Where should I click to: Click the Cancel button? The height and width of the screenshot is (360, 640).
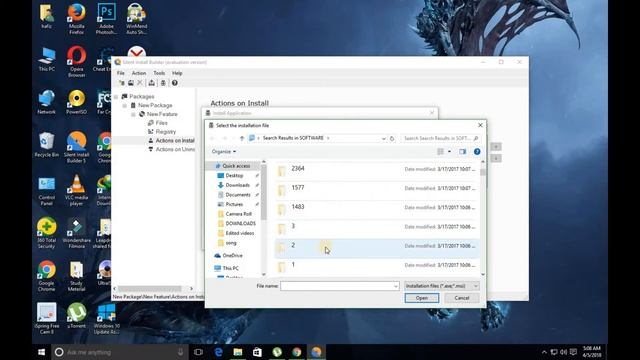(x=462, y=298)
